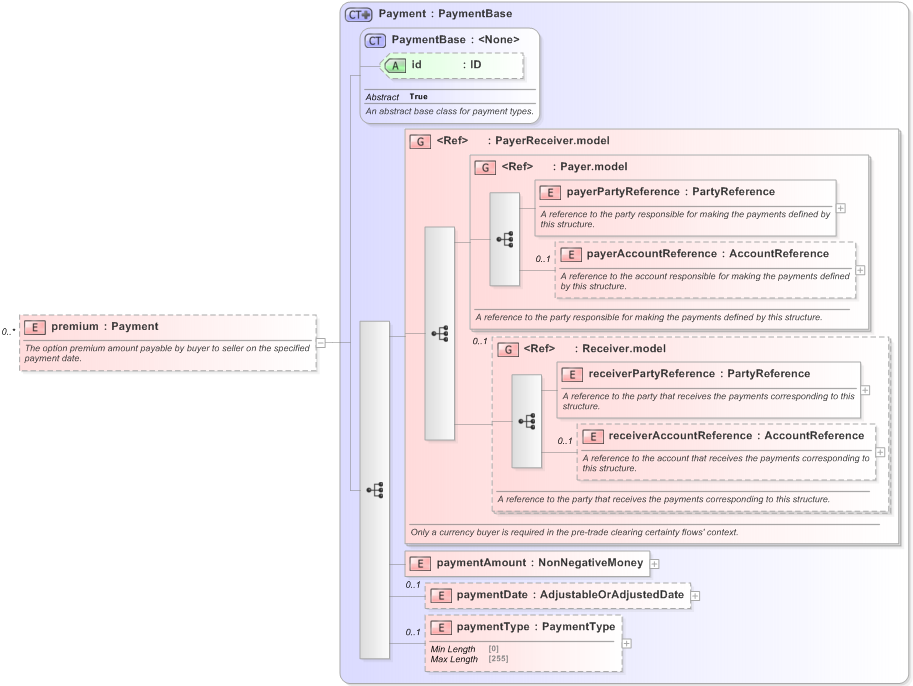The image size is (913, 686).
Task: Click the CT icon of PaymentBase : <None>
Action: tap(374, 40)
